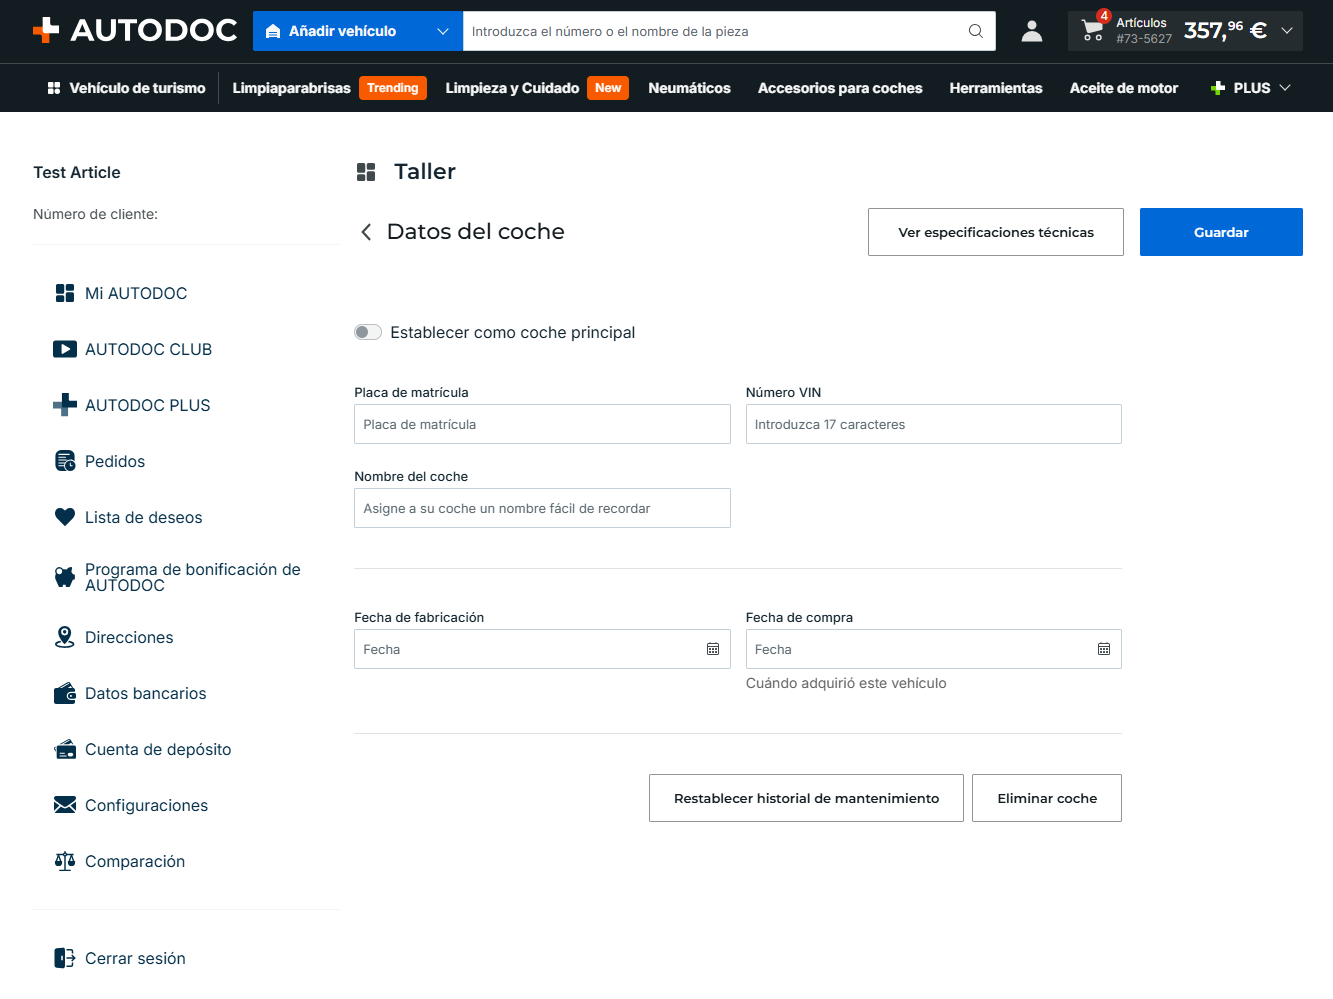Open the Neumáticos menu item

pos(689,88)
